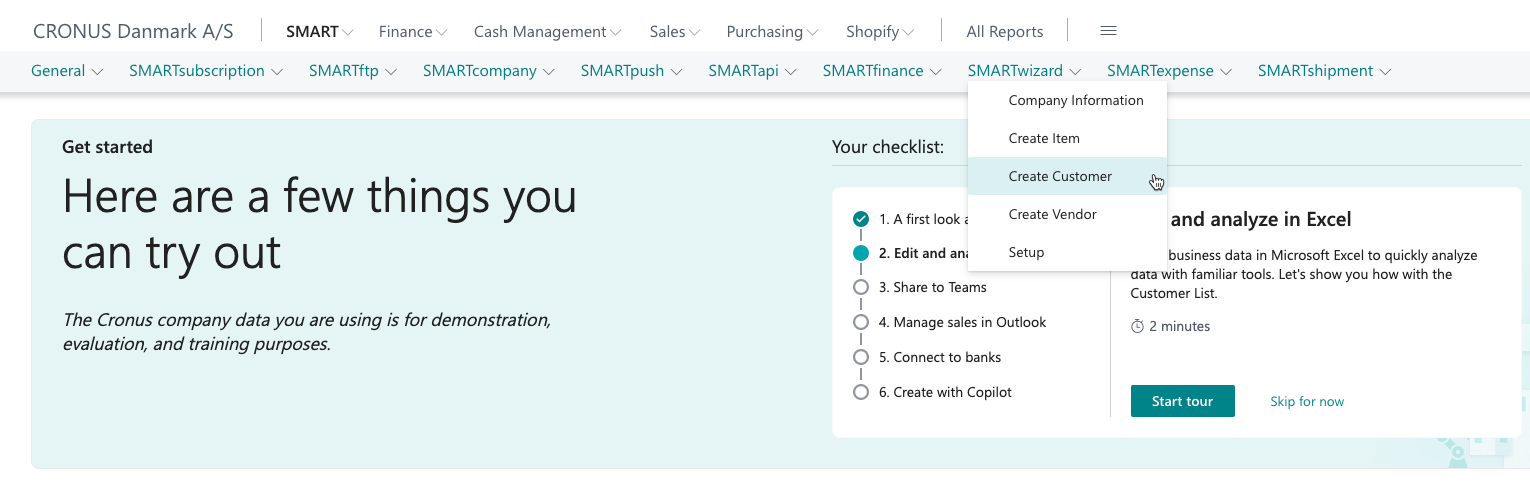Image resolution: width=1530 pixels, height=497 pixels.
Task: Click Create Item in the dropdown list
Action: pos(1044,138)
